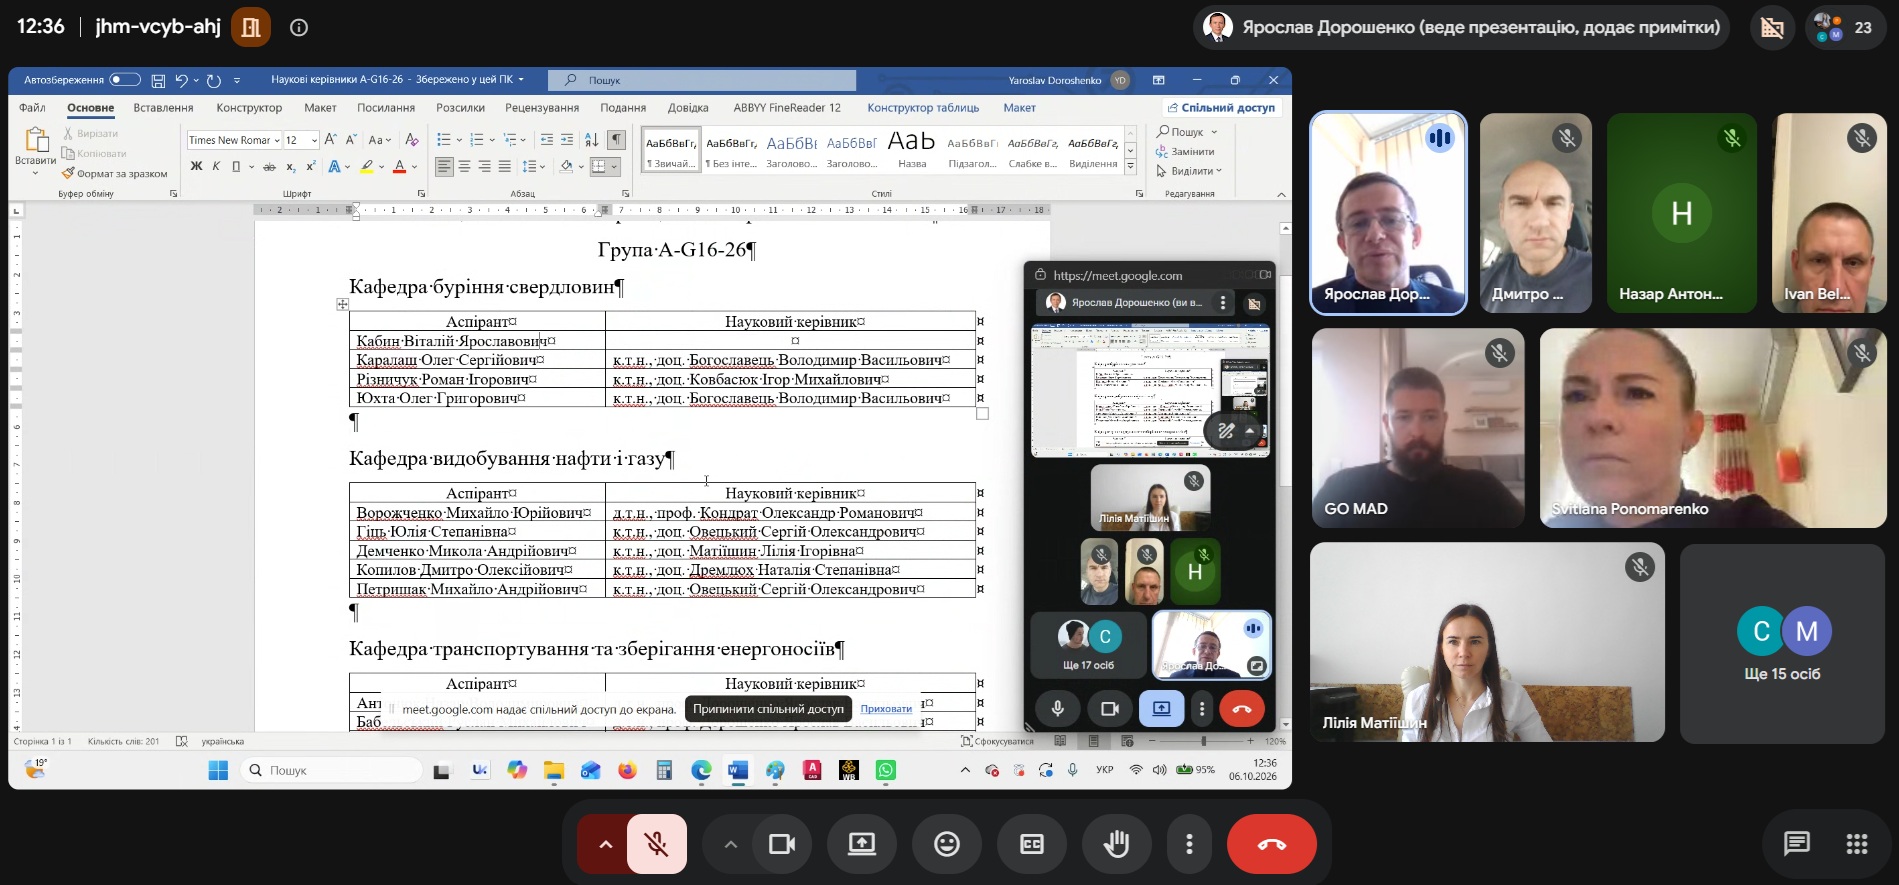
Task: Switch to the Вставлення ribbon tab
Action: (163, 107)
